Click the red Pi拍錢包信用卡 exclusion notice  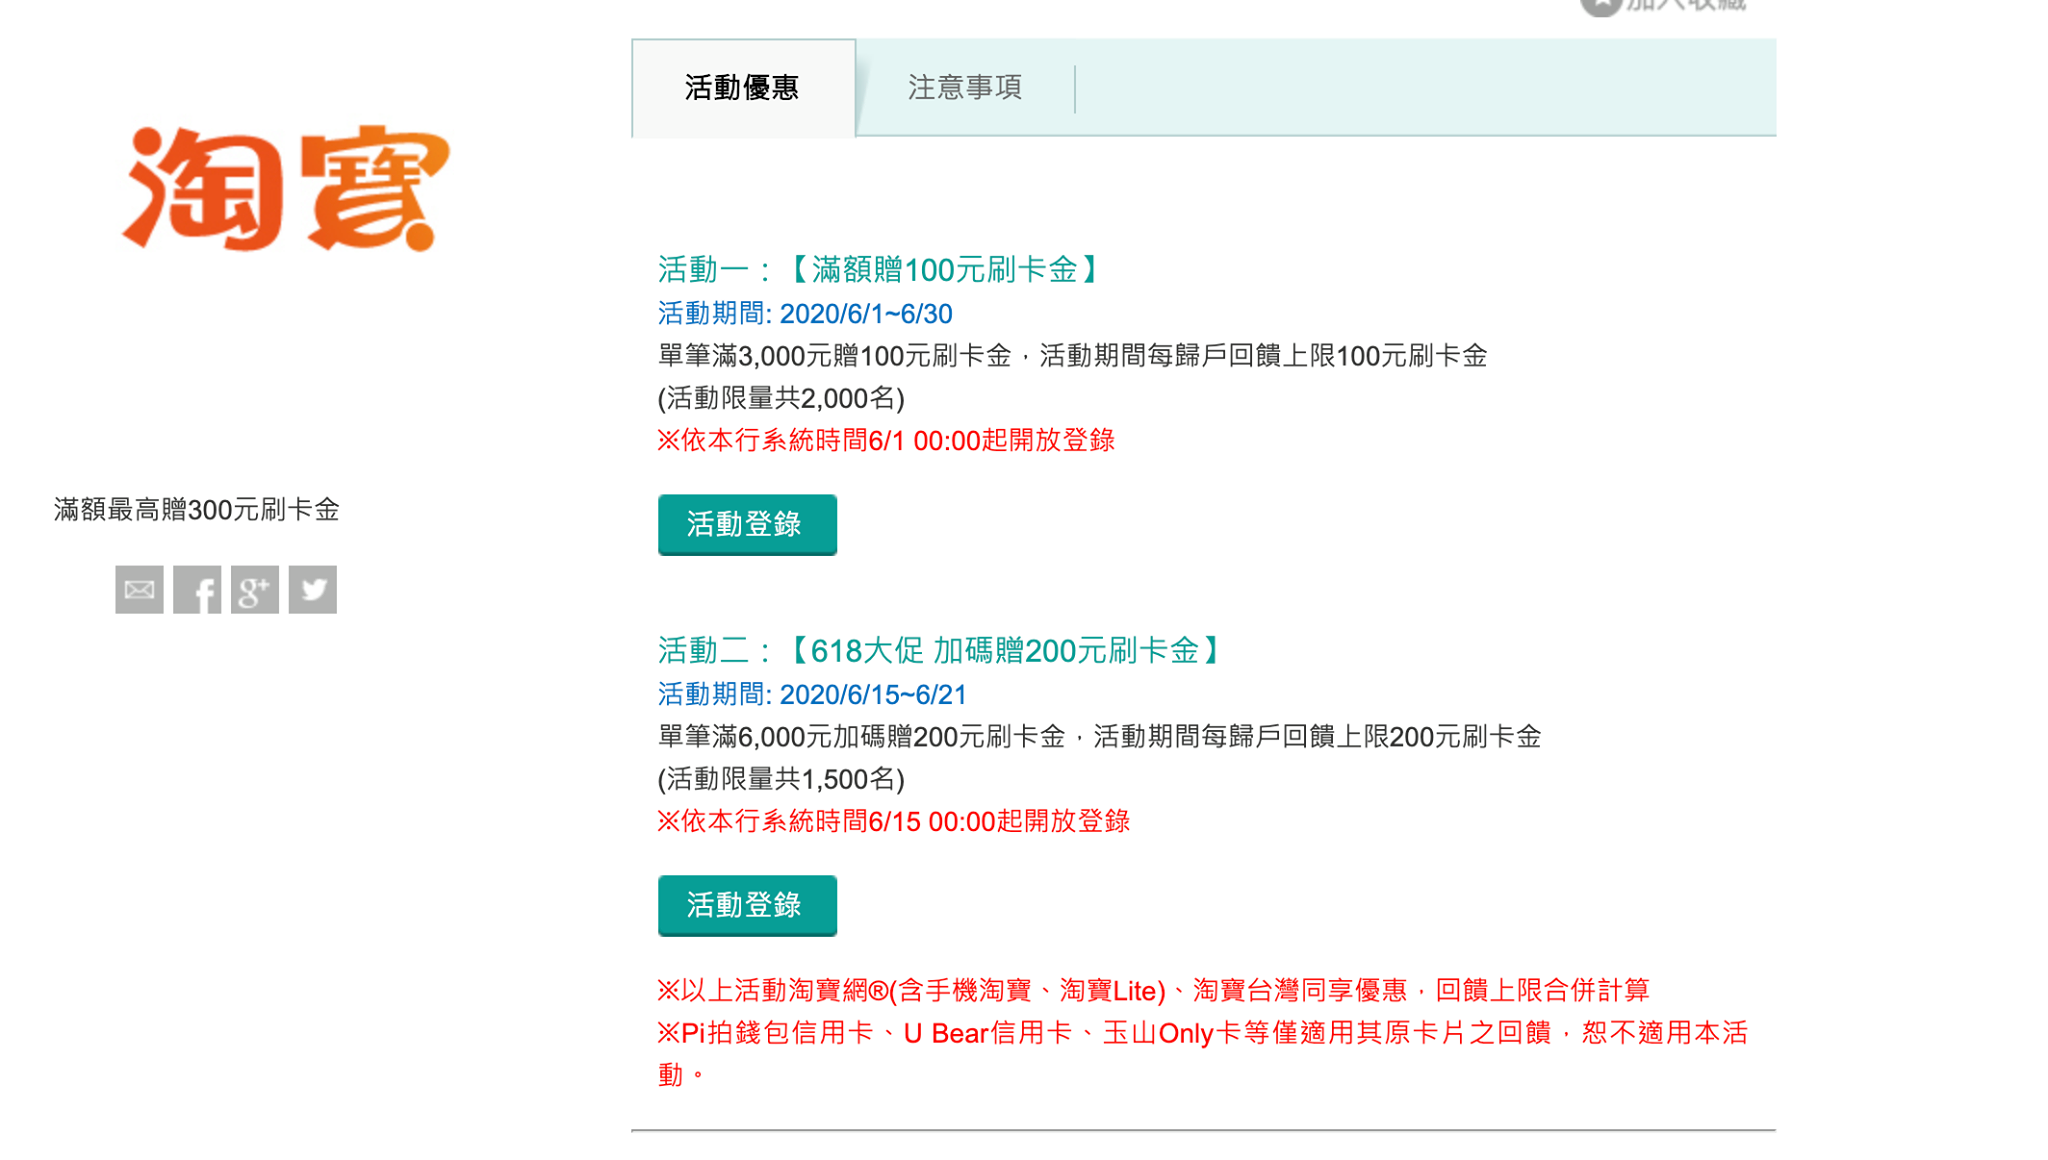pyautogui.click(x=1203, y=1053)
